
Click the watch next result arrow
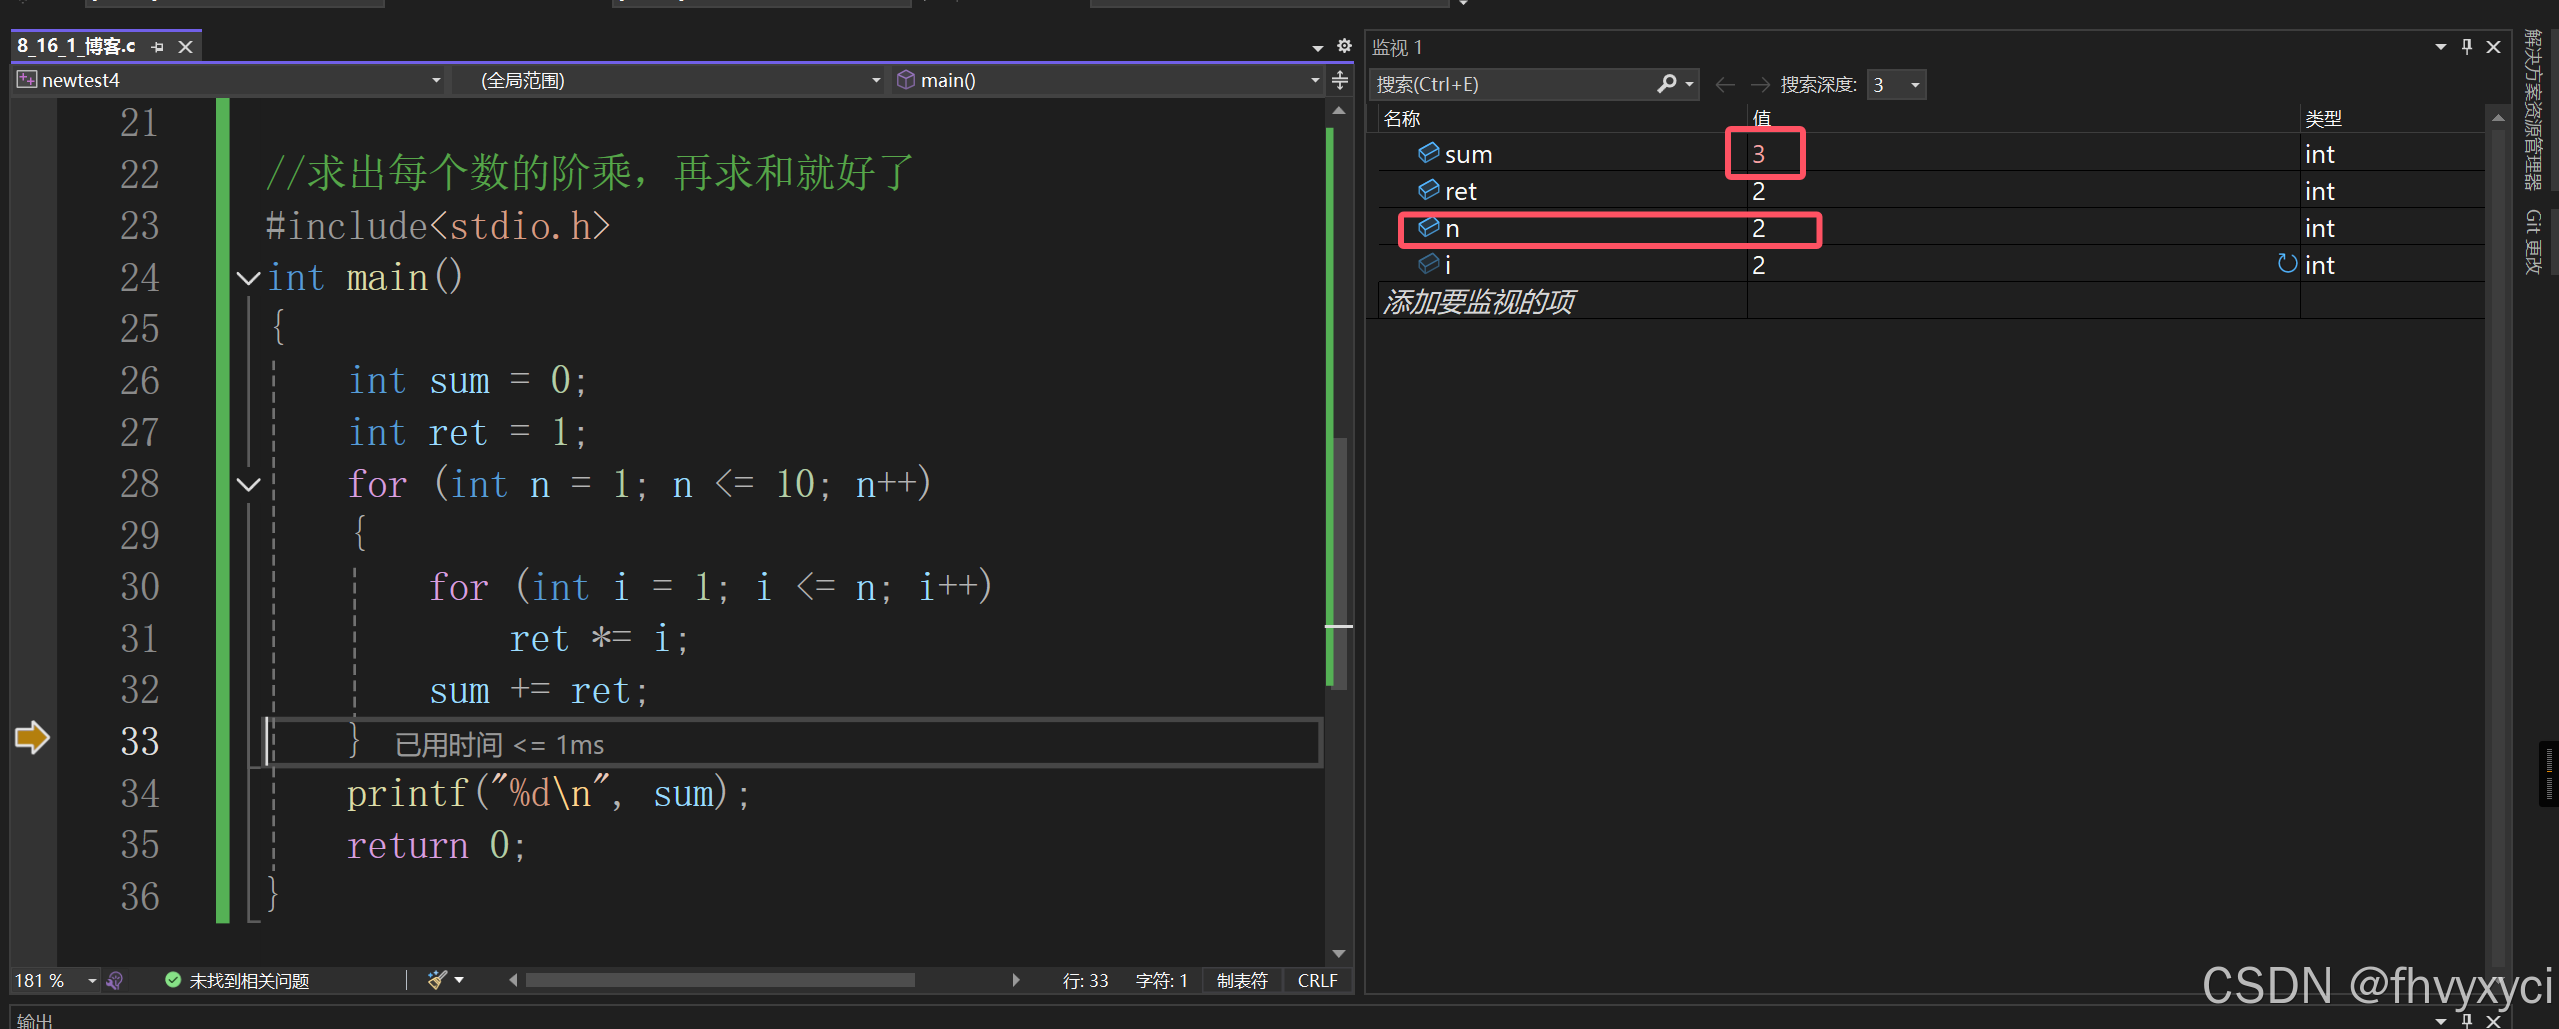pyautogui.click(x=1760, y=85)
